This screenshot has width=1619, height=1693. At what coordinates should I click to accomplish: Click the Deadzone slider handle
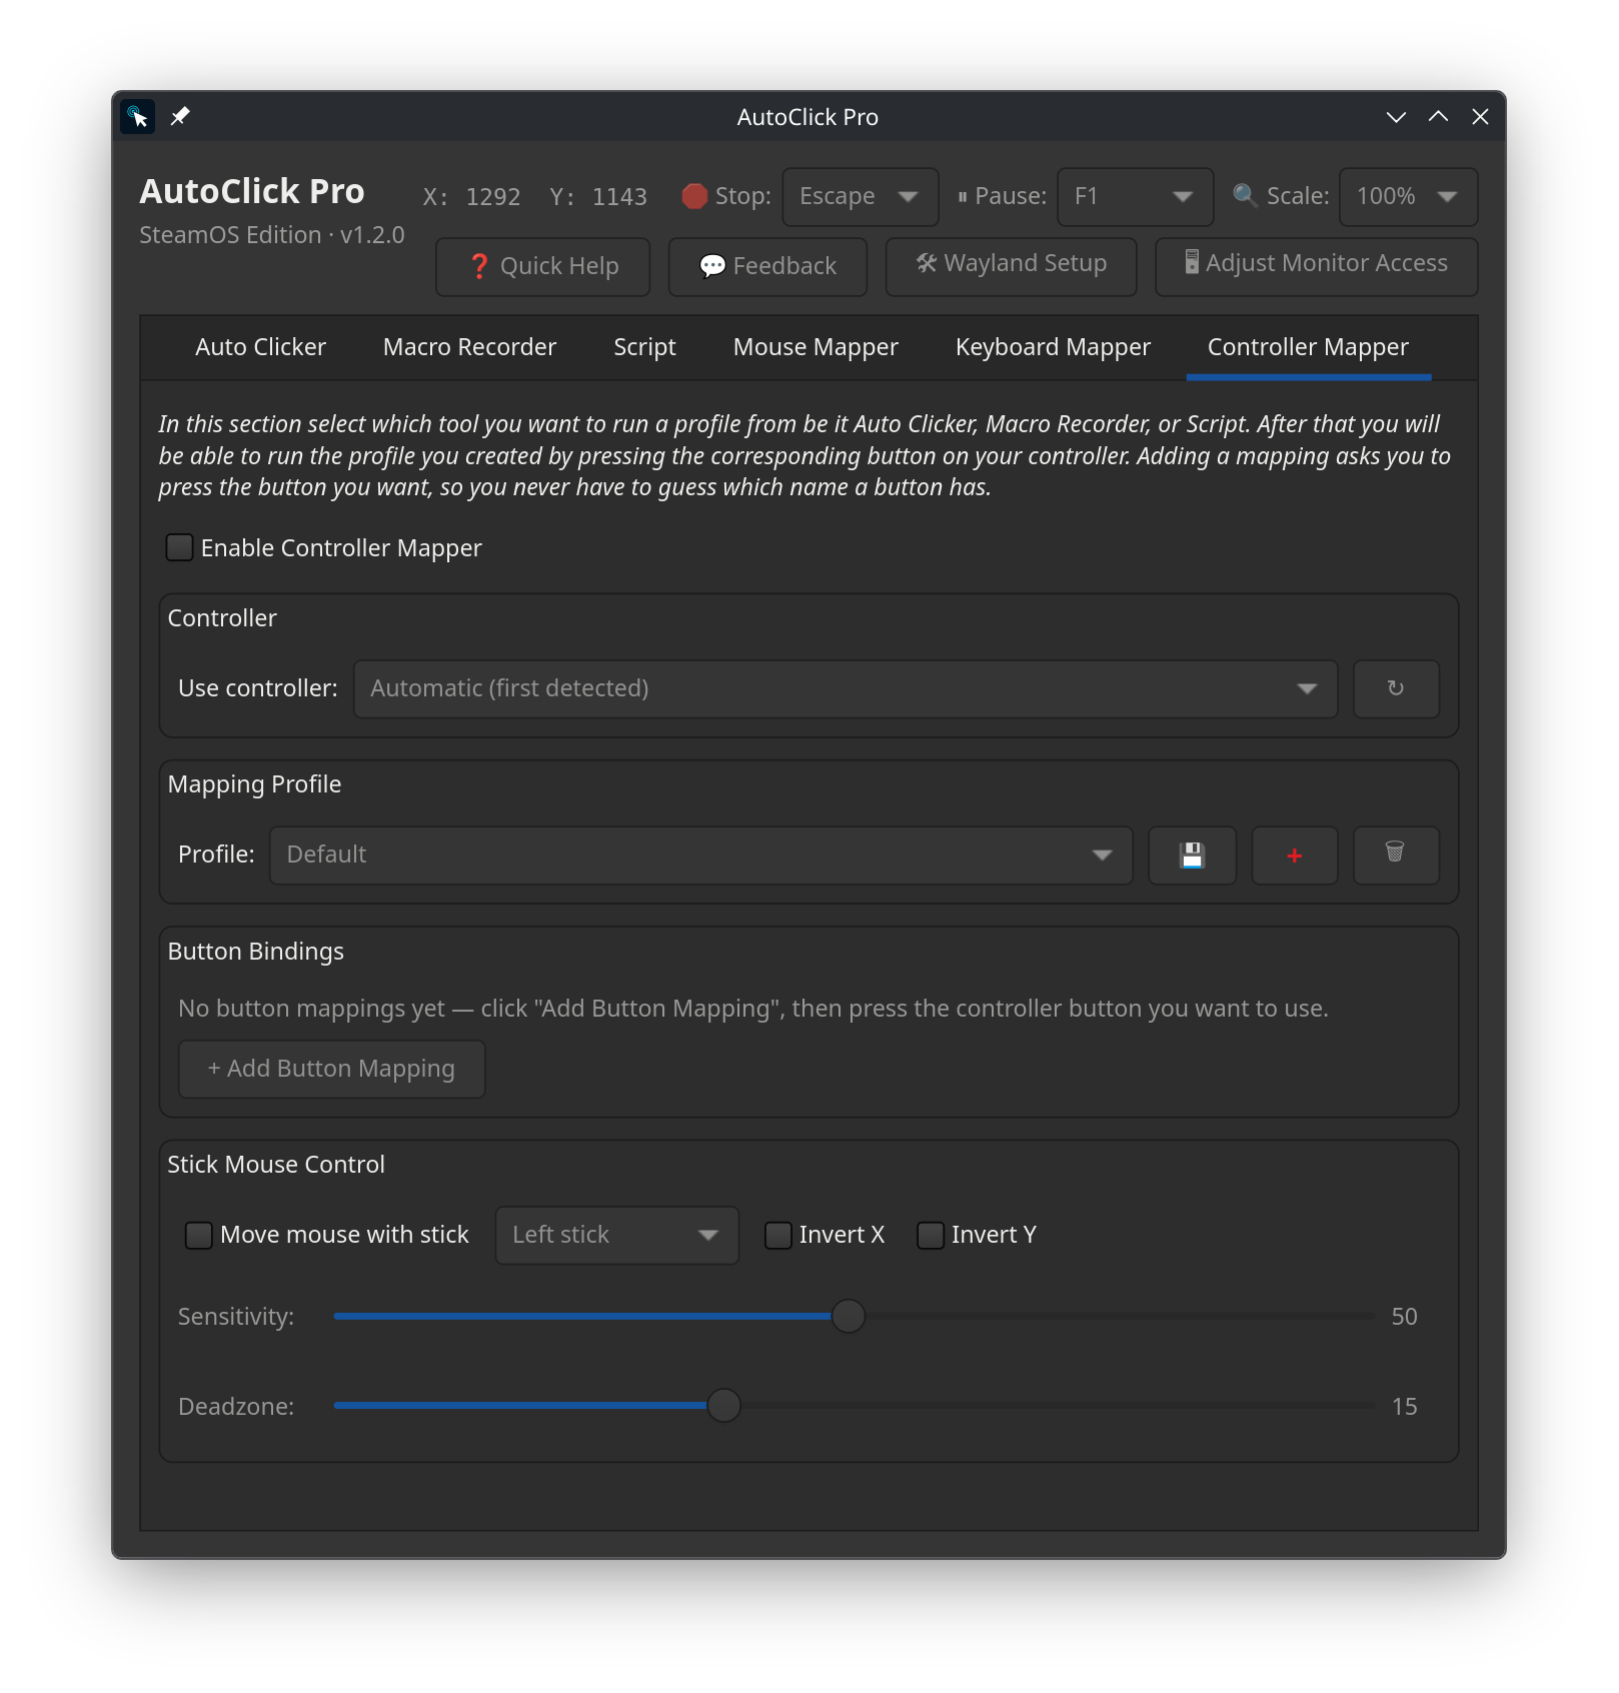723,1406
